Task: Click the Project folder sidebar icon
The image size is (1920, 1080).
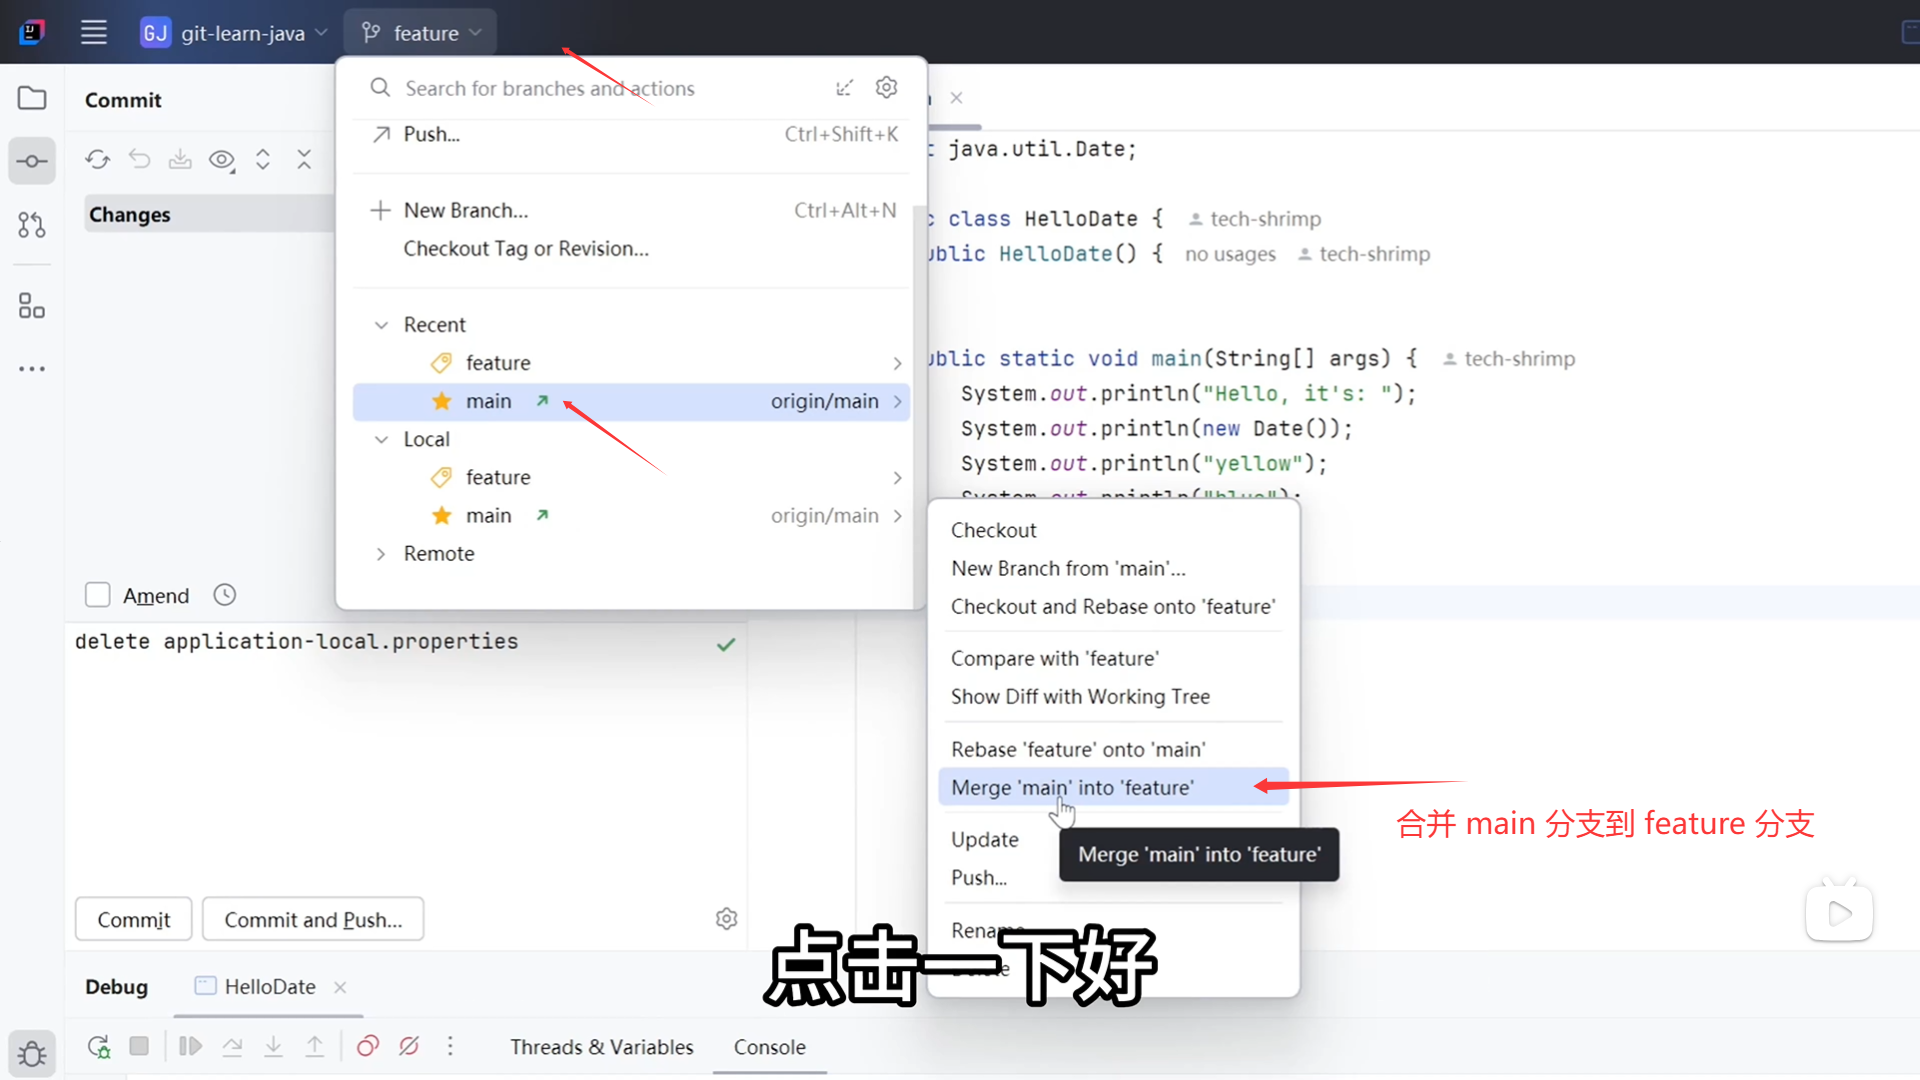Action: coord(31,98)
